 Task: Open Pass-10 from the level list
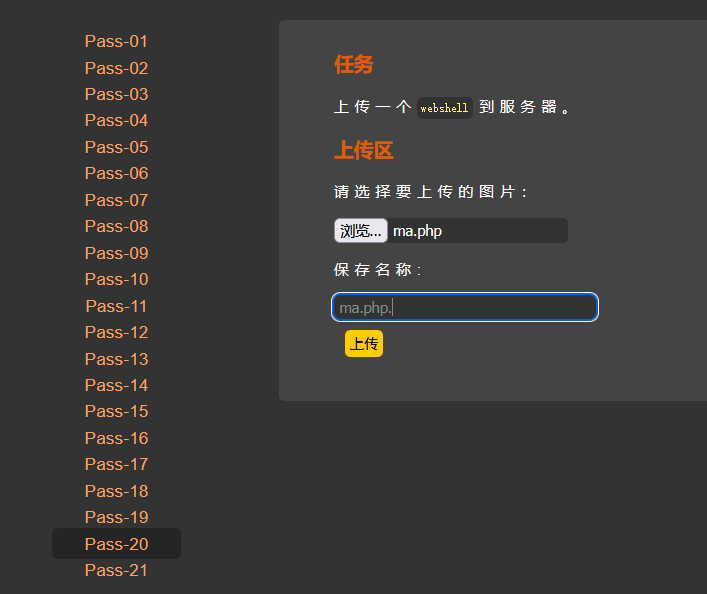116,279
